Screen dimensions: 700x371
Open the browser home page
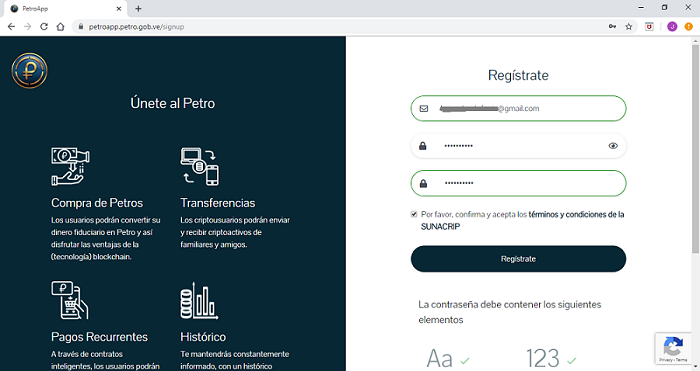pos(60,27)
